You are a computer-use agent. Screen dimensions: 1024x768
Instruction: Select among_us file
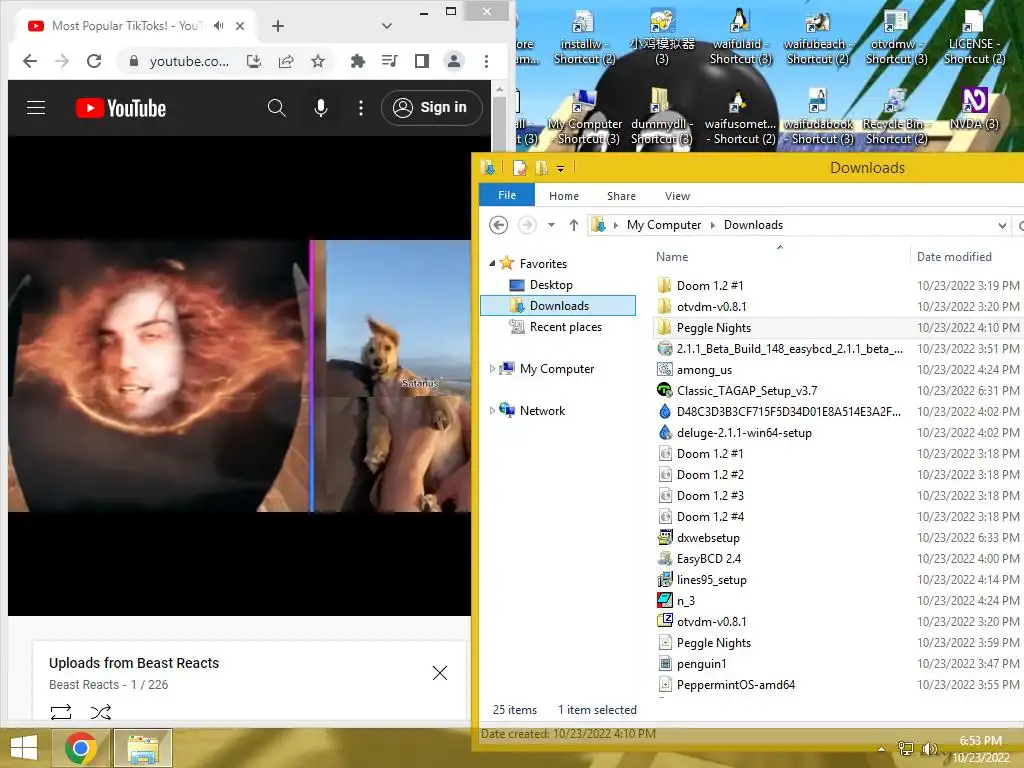coord(704,370)
